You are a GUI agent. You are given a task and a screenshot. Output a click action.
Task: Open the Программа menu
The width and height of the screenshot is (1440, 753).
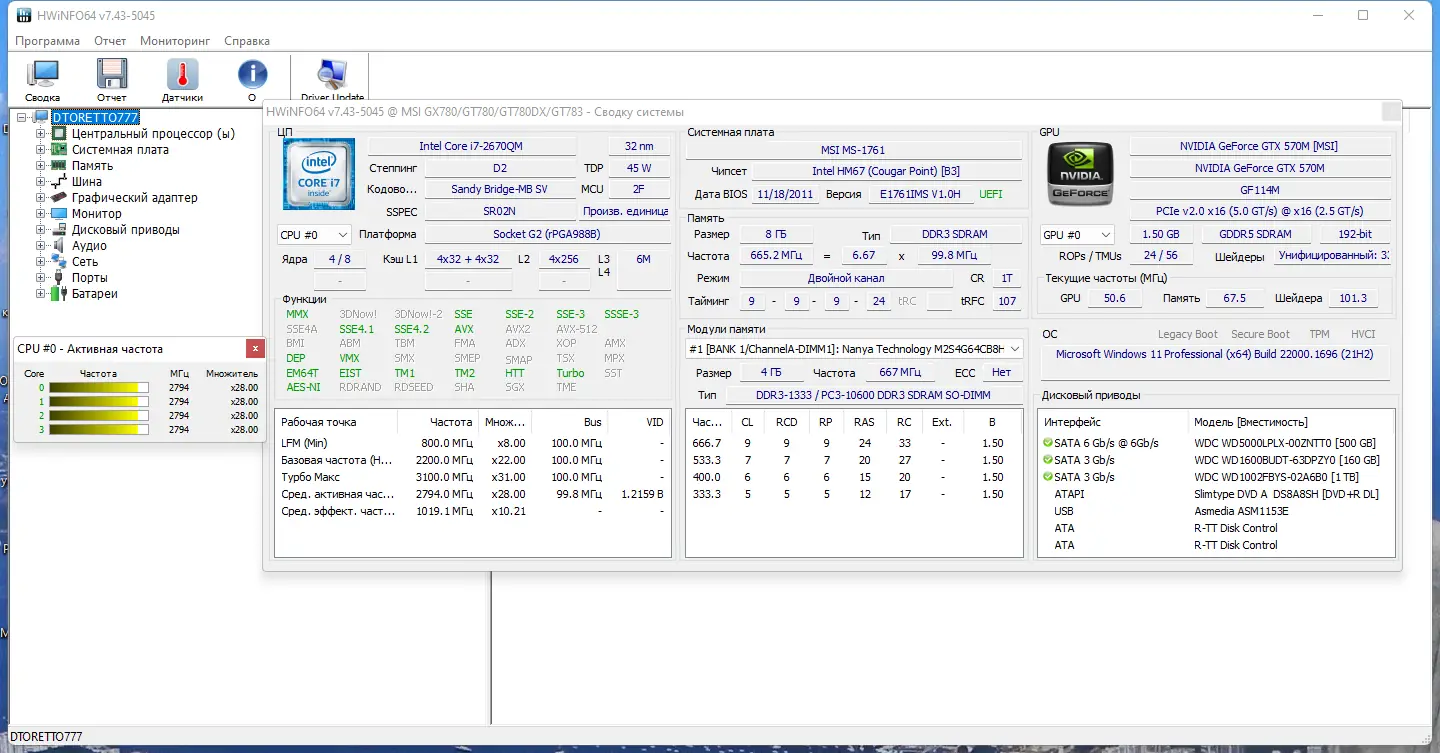[x=47, y=41]
